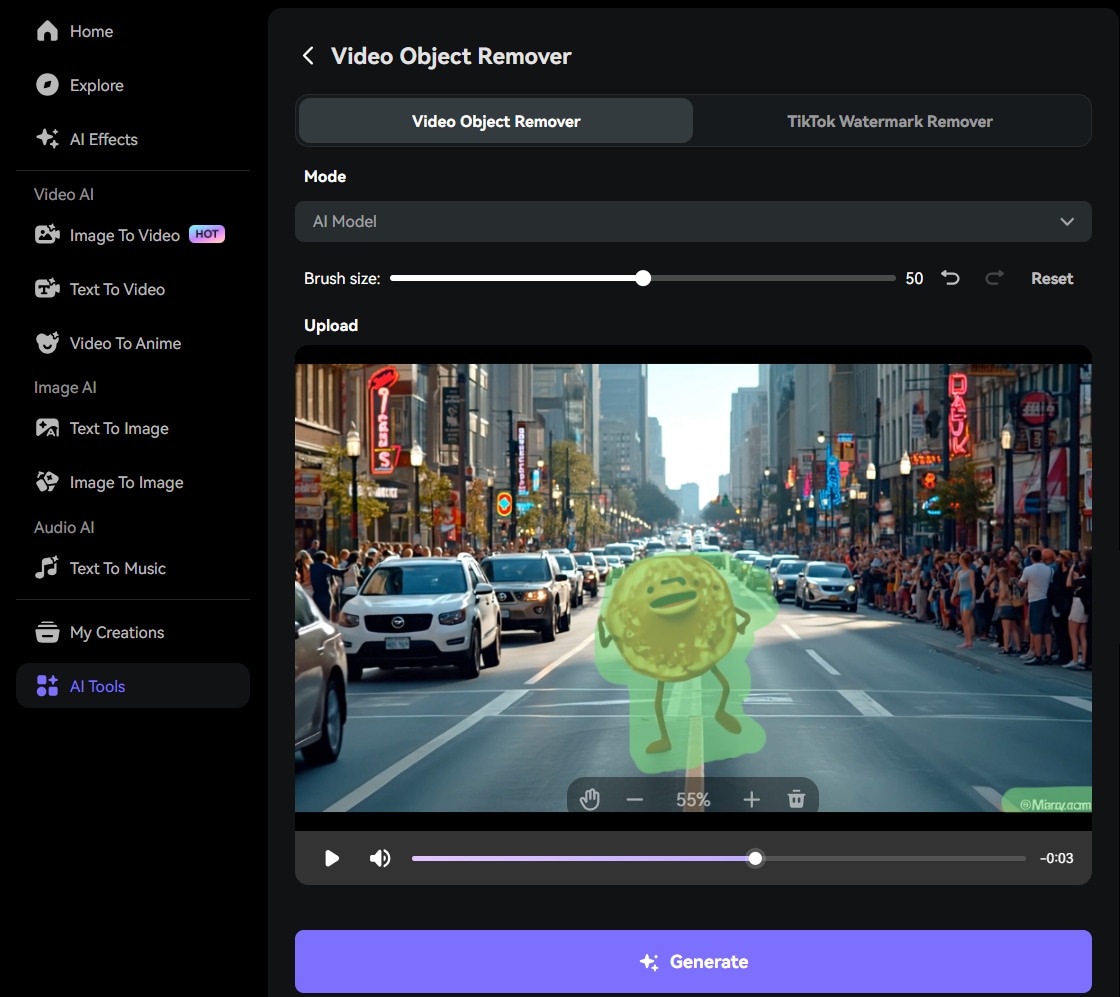Go to My Creations
Viewport: 1120px width, 997px height.
(x=116, y=632)
